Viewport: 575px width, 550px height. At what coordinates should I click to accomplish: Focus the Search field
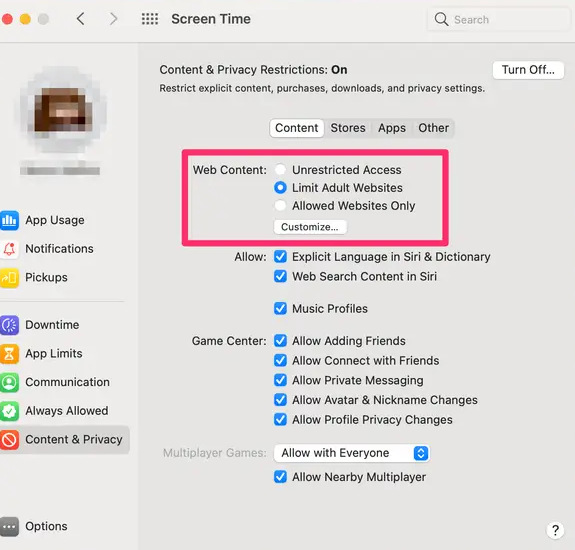click(x=499, y=19)
